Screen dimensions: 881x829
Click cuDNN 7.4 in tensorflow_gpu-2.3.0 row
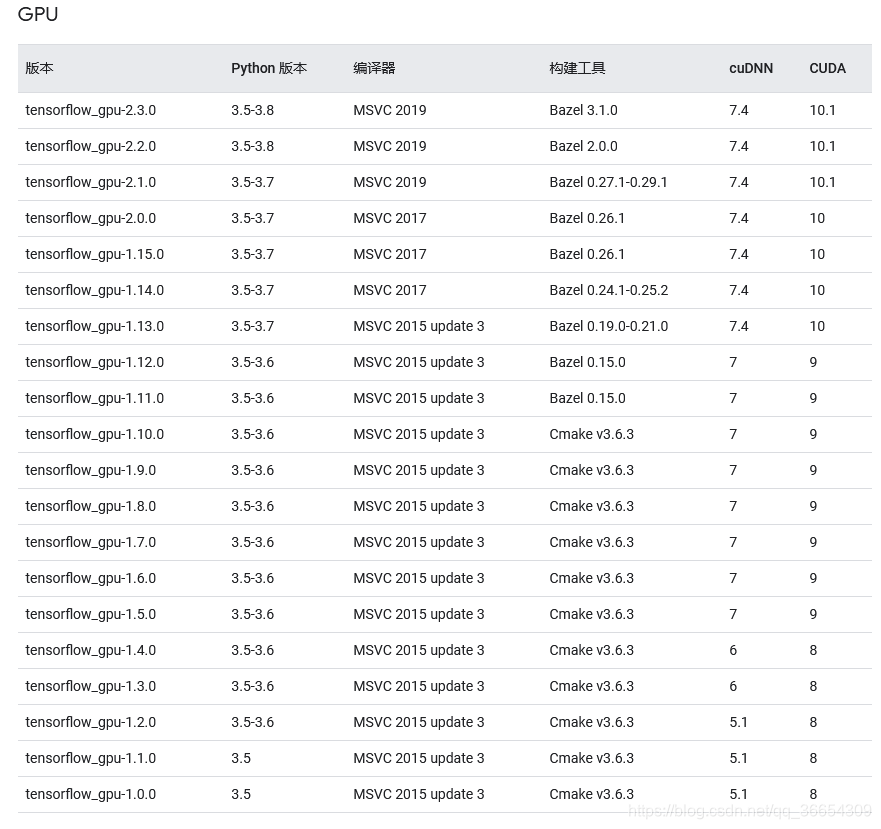(738, 110)
